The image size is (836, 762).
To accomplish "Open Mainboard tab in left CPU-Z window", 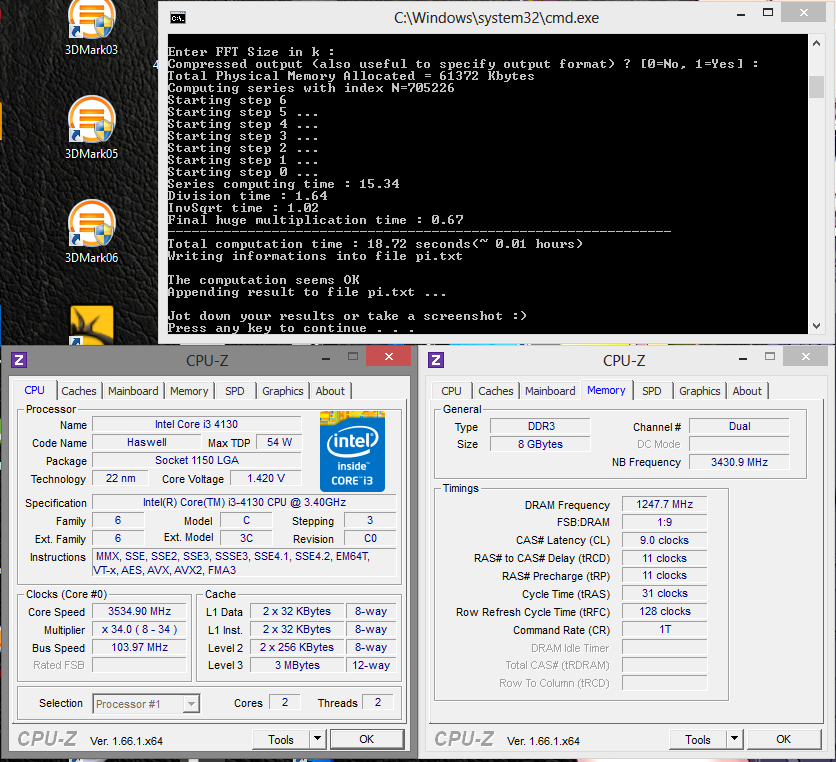I will [x=133, y=391].
